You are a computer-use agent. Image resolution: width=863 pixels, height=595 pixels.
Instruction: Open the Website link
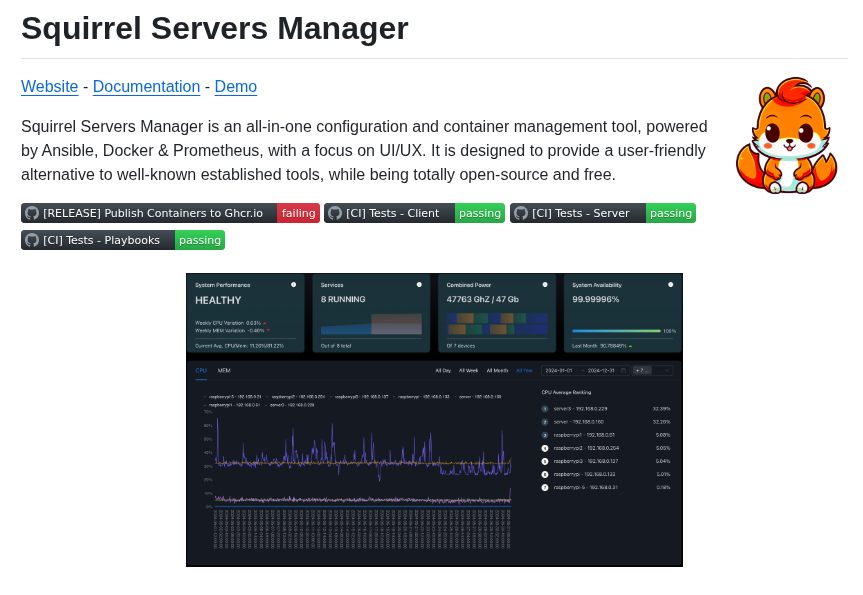click(50, 86)
